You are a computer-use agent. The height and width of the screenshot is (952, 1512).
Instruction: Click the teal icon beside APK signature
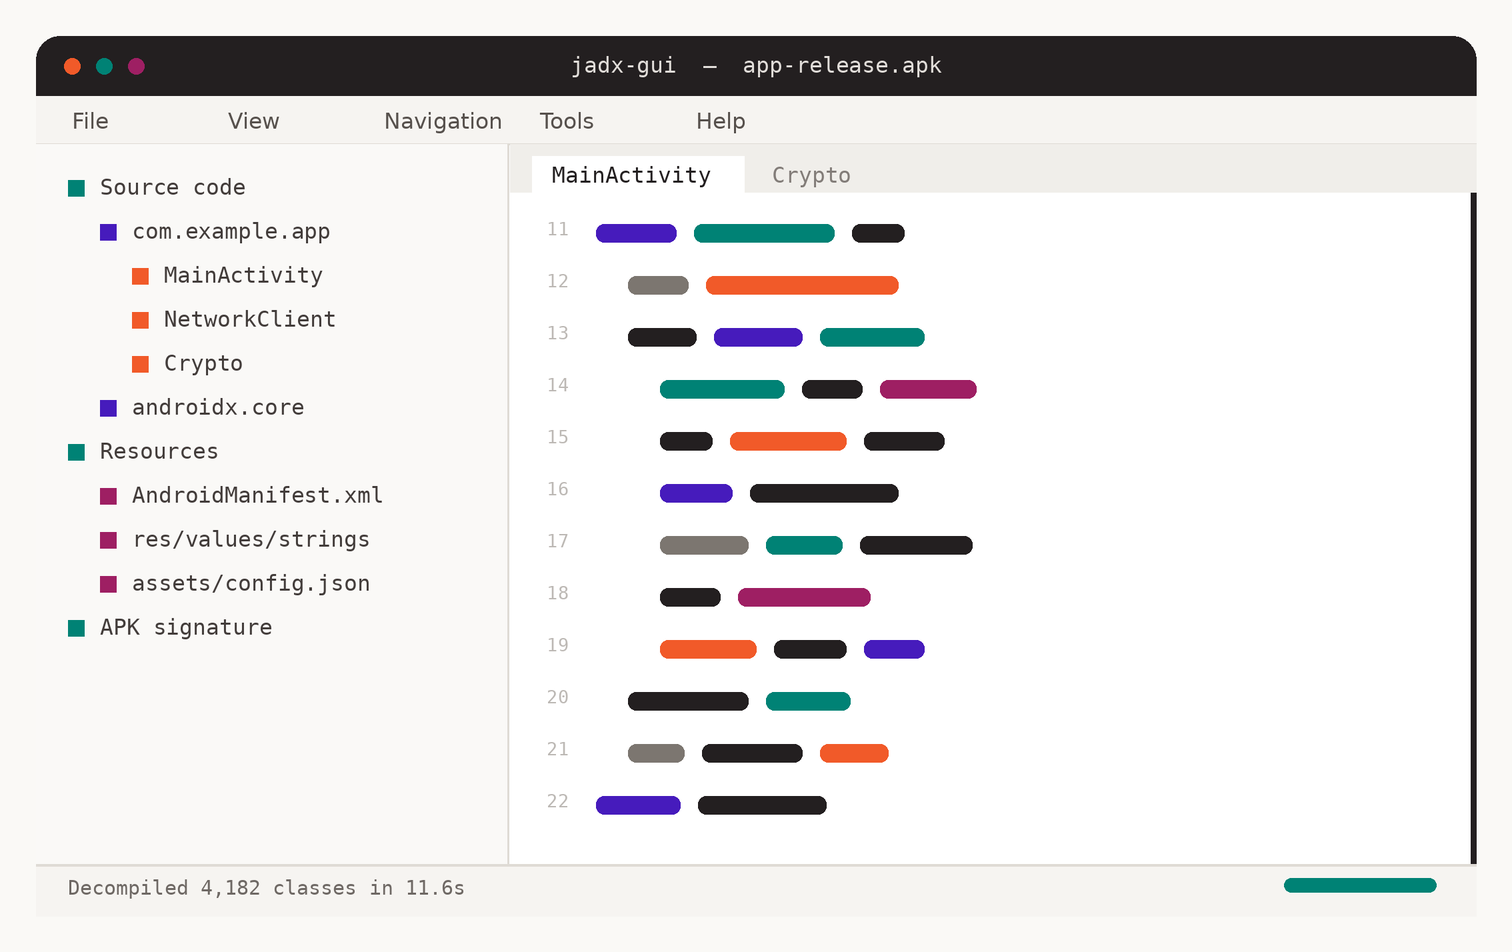click(x=76, y=628)
